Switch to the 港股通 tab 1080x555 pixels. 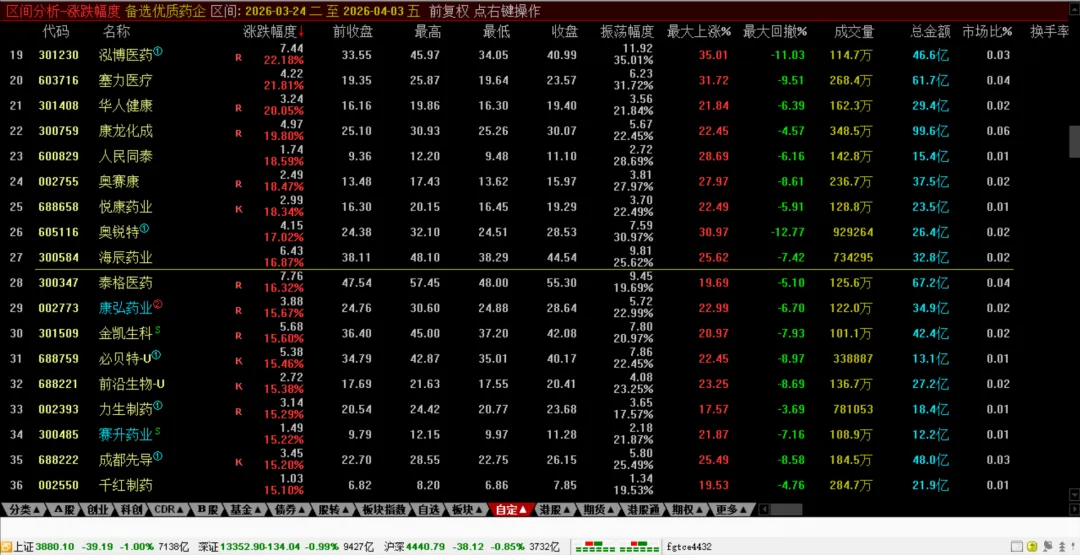[643, 510]
